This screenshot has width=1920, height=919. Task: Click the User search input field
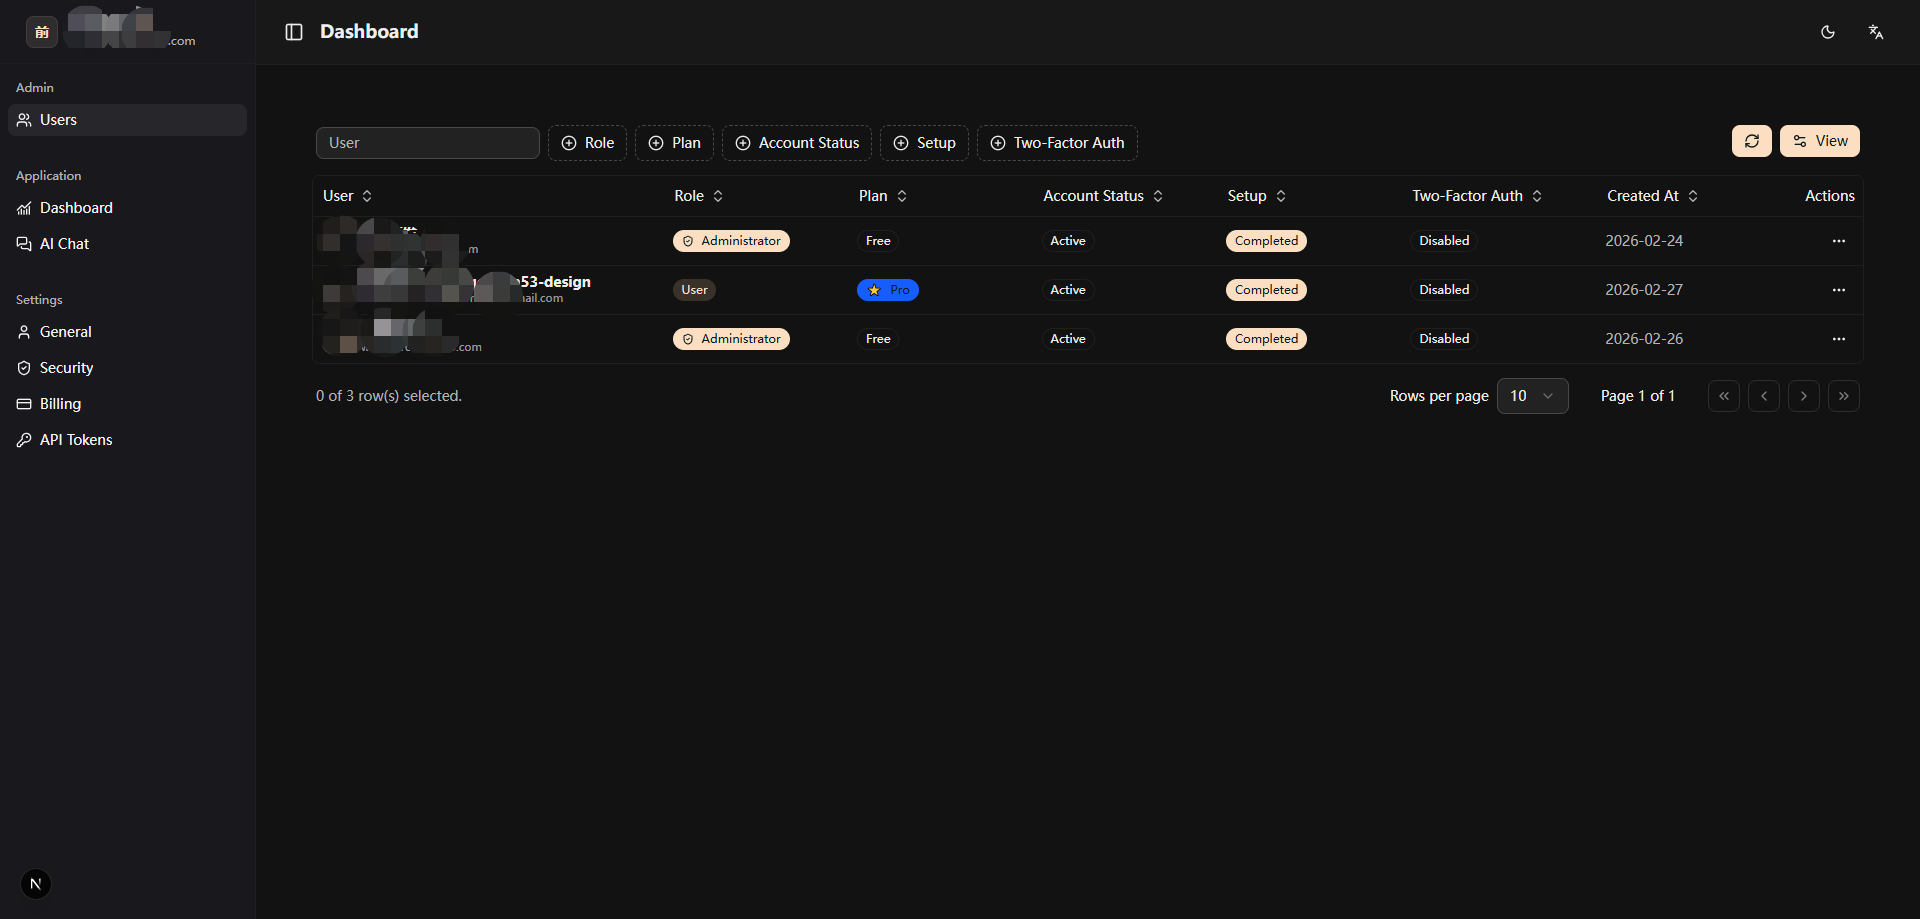pyautogui.click(x=427, y=143)
